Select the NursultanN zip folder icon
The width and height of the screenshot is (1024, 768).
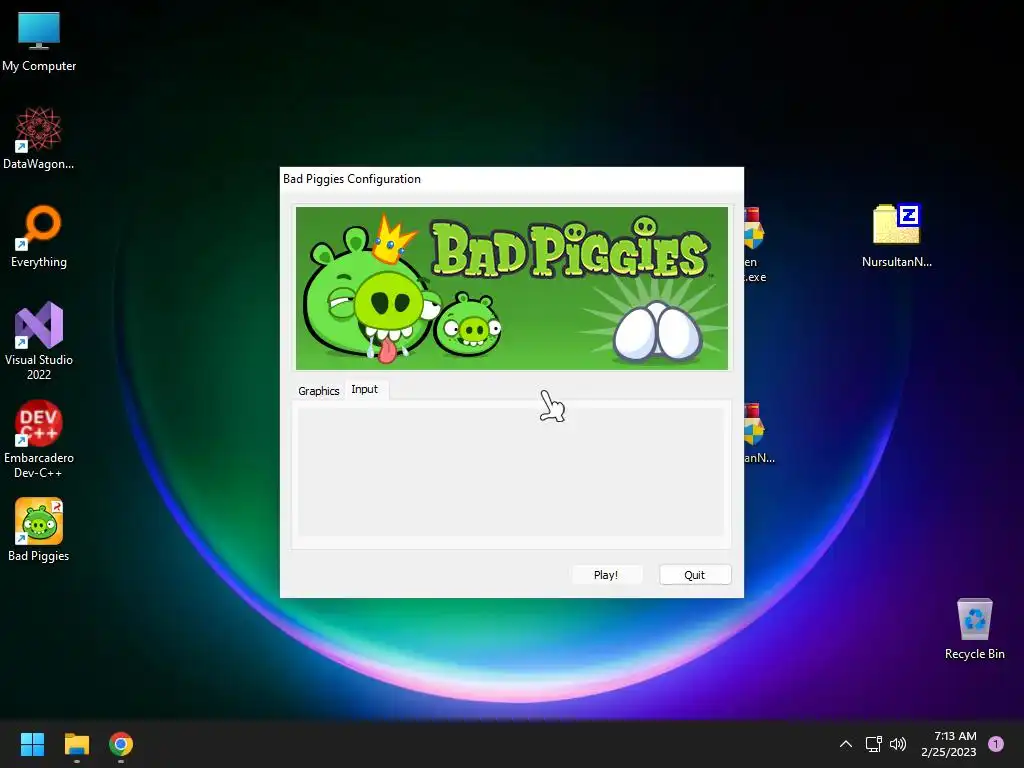pyautogui.click(x=896, y=236)
